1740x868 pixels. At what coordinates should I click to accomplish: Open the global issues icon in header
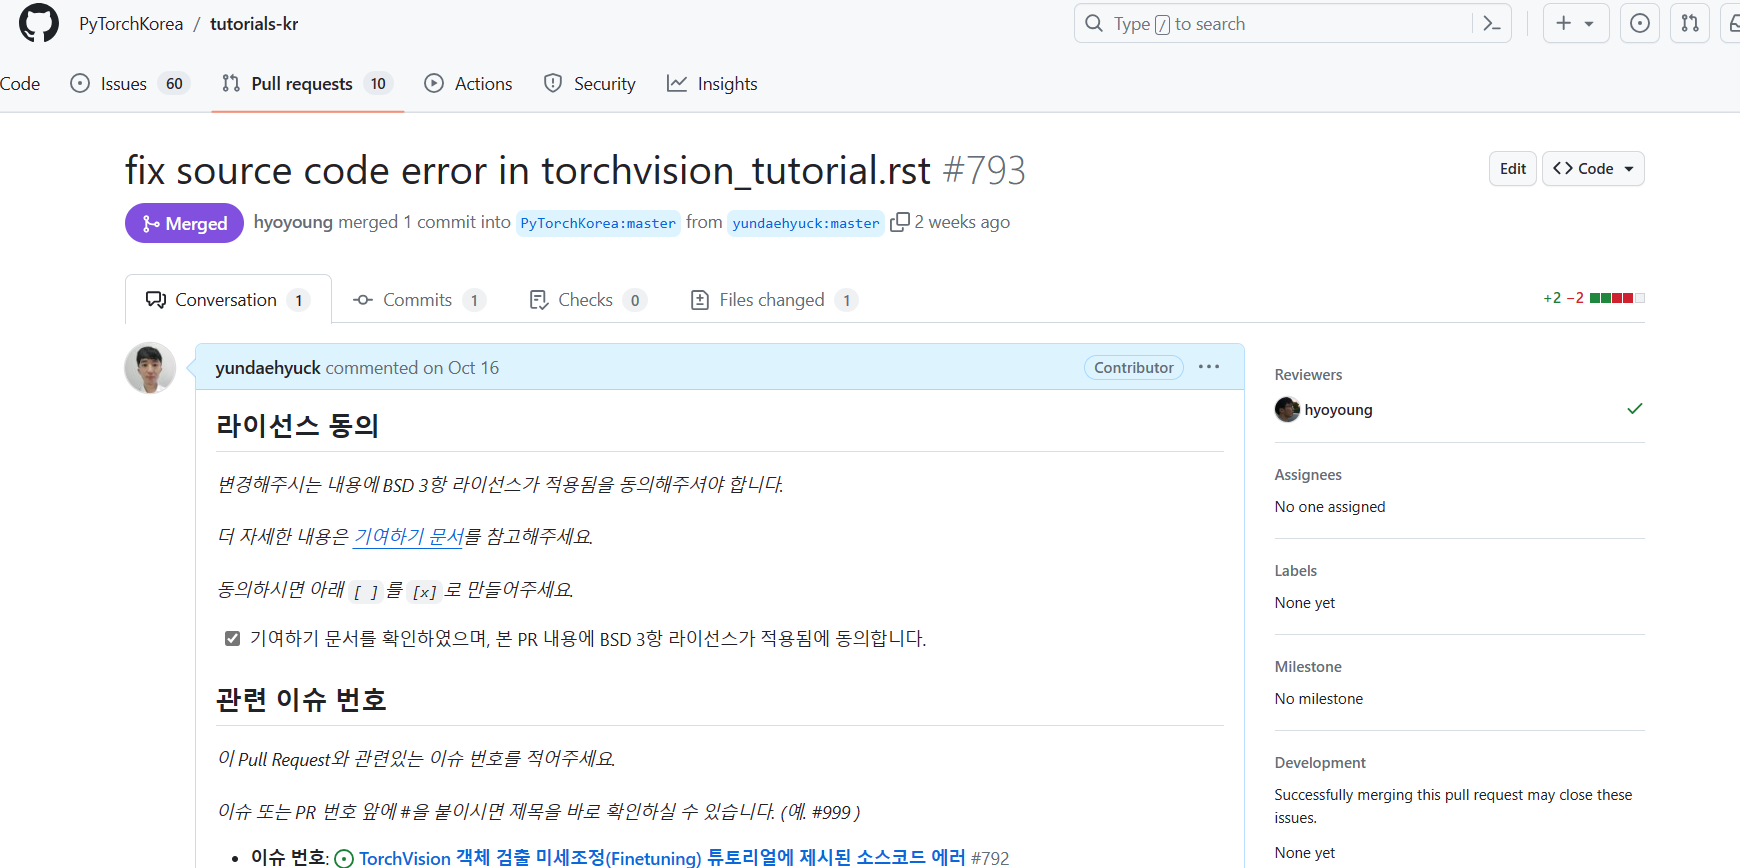pos(1640,23)
